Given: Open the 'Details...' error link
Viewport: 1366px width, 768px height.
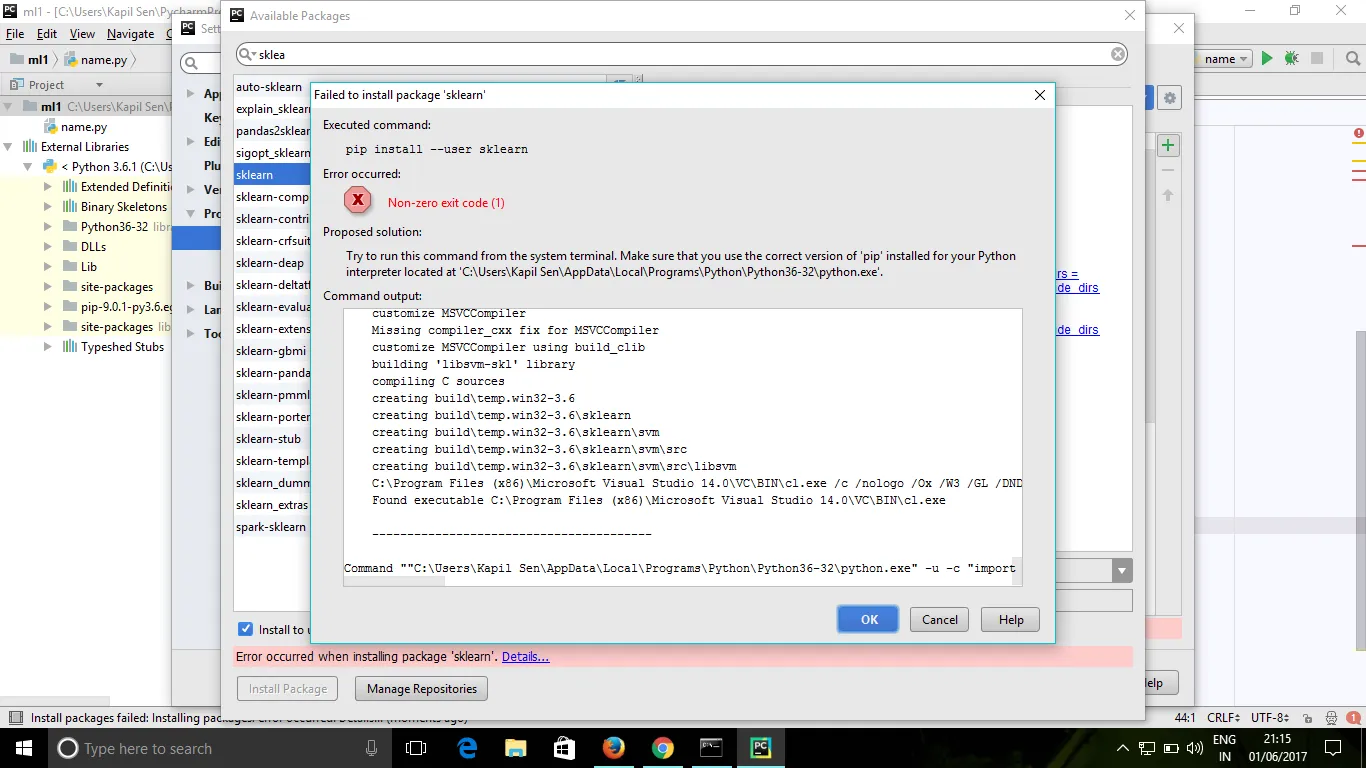Looking at the screenshot, I should [526, 657].
